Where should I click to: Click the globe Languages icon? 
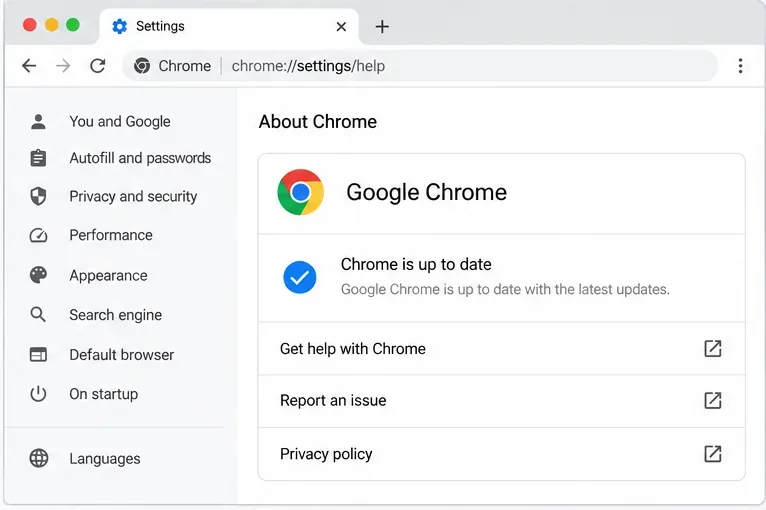click(39, 458)
